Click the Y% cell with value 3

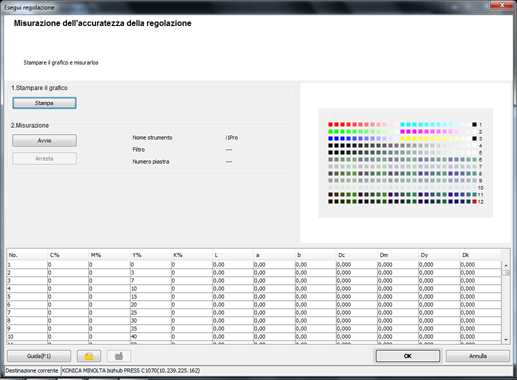[x=151, y=273]
